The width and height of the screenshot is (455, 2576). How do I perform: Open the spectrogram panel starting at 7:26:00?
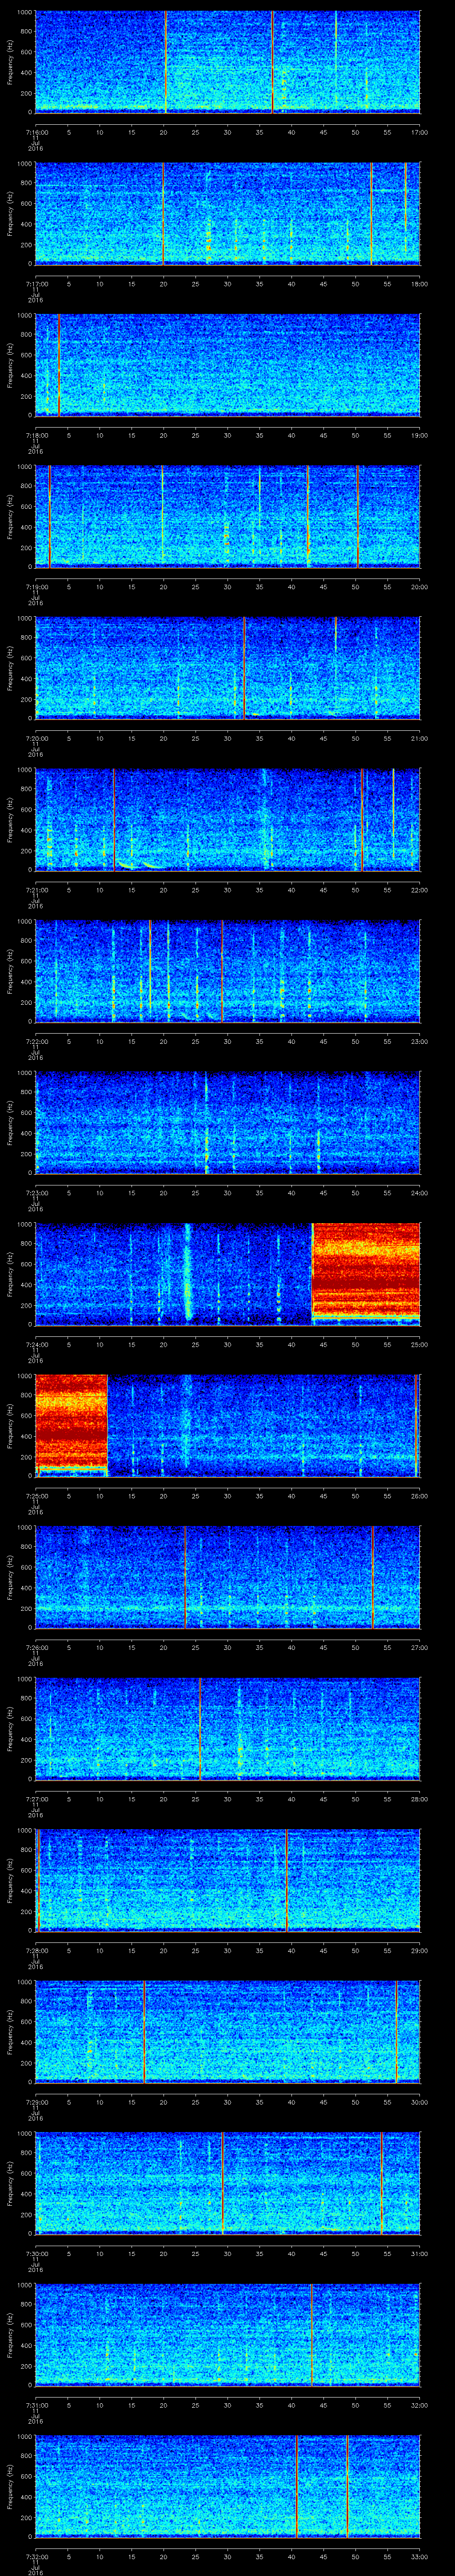coord(228,1577)
